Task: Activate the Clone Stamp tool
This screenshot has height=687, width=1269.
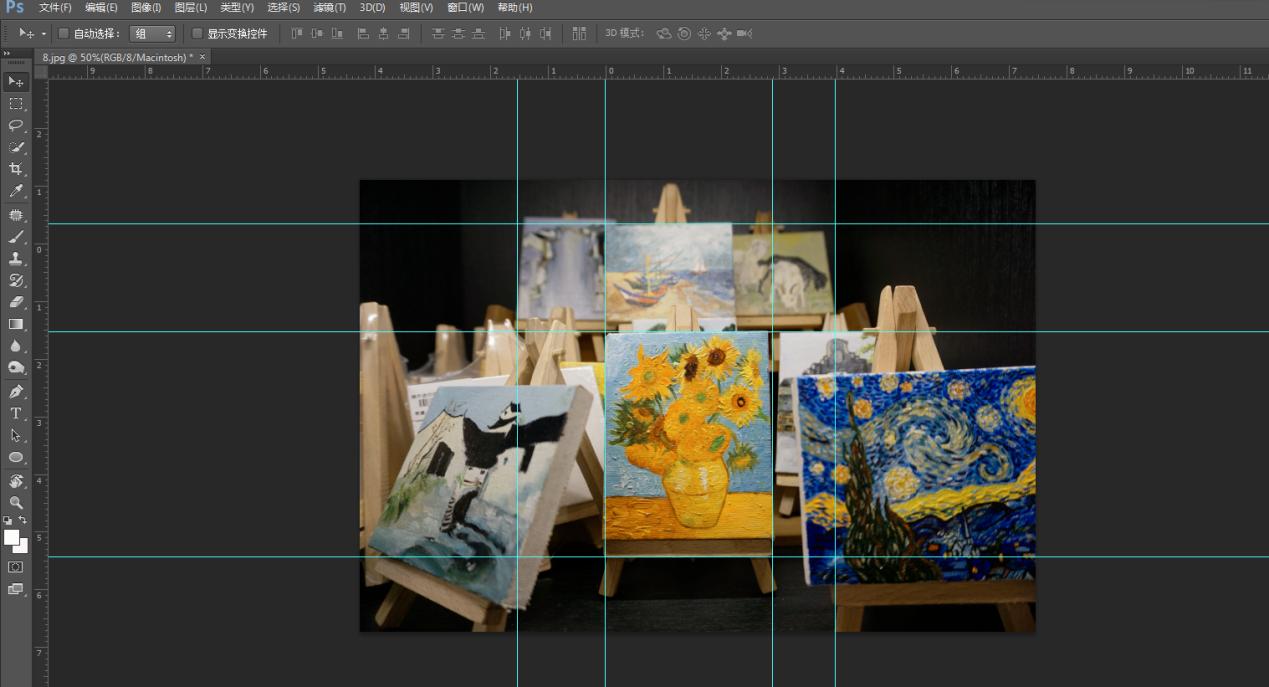Action: 16,258
